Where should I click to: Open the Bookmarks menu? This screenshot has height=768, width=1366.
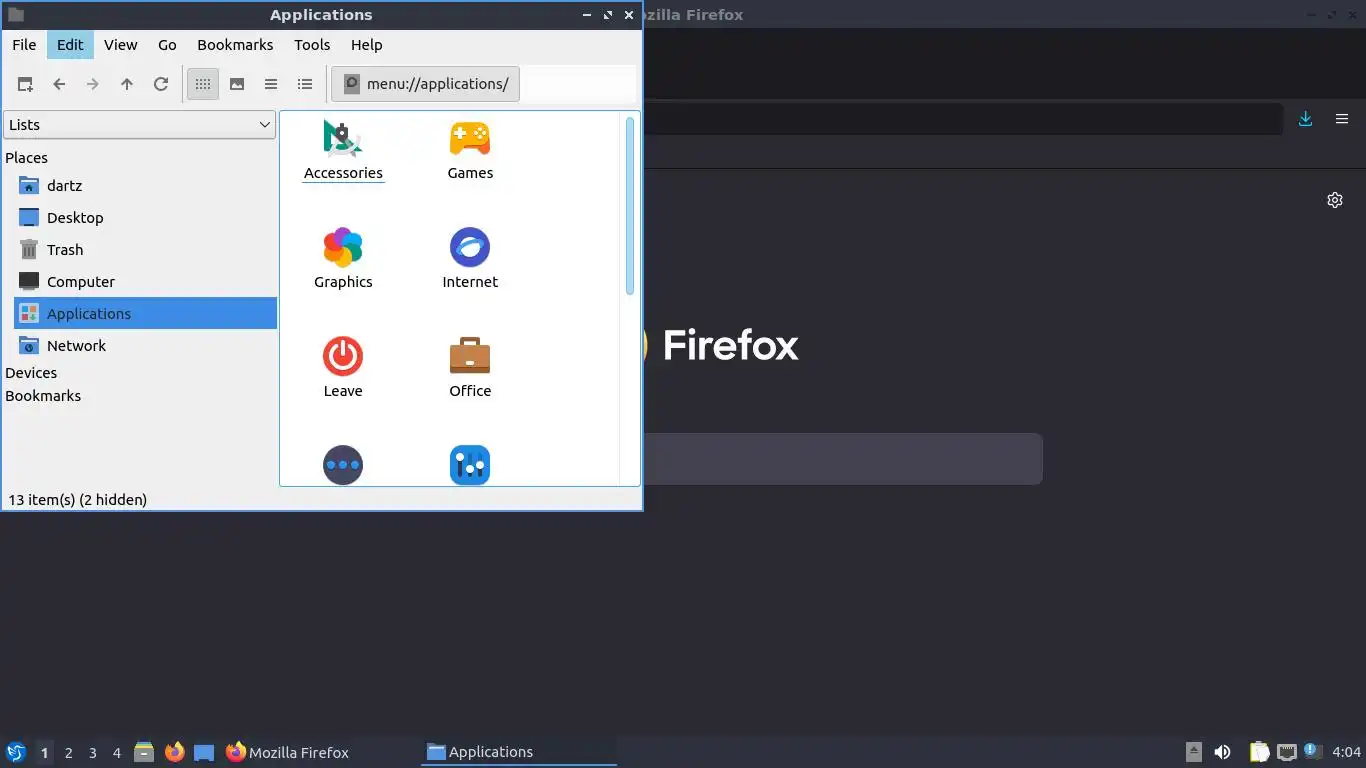(x=235, y=45)
